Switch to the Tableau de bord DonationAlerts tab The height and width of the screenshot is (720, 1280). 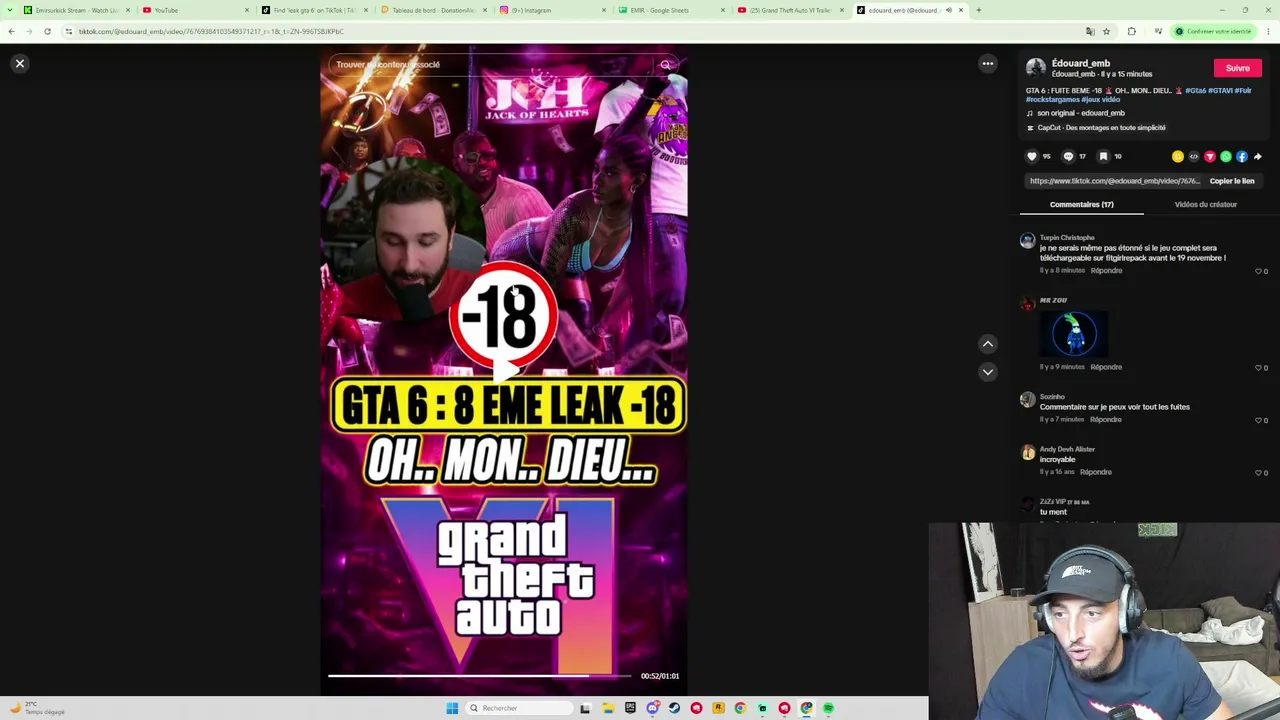(433, 10)
